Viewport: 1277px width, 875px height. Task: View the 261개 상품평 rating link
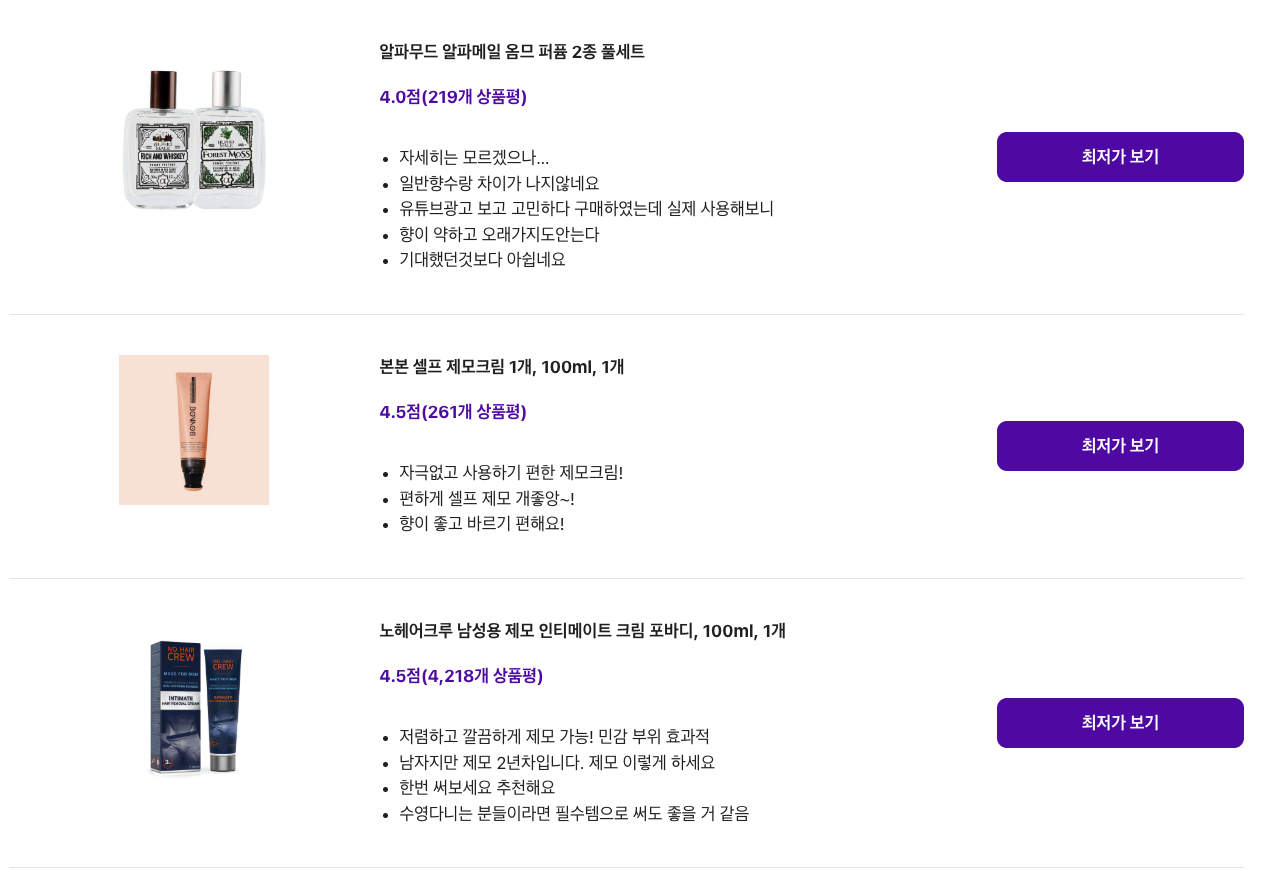(452, 411)
